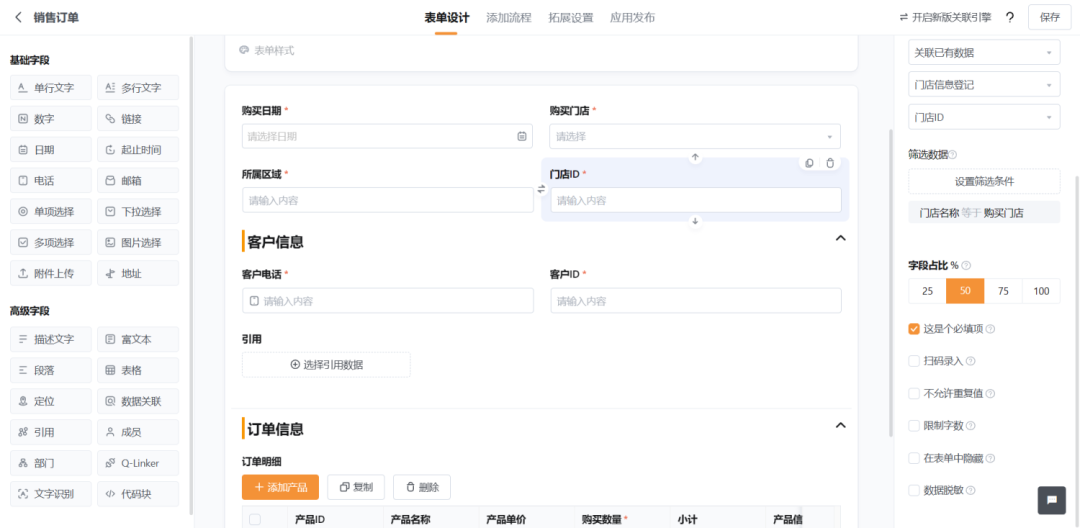Add a 代码块 field
1080x528 pixels.
click(138, 494)
